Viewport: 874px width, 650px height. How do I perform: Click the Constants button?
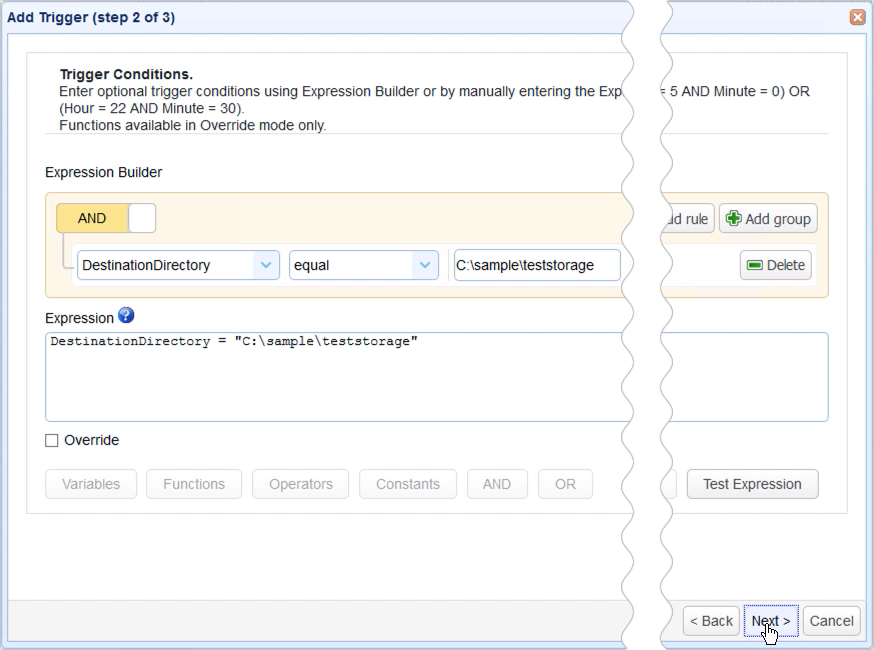tap(407, 484)
